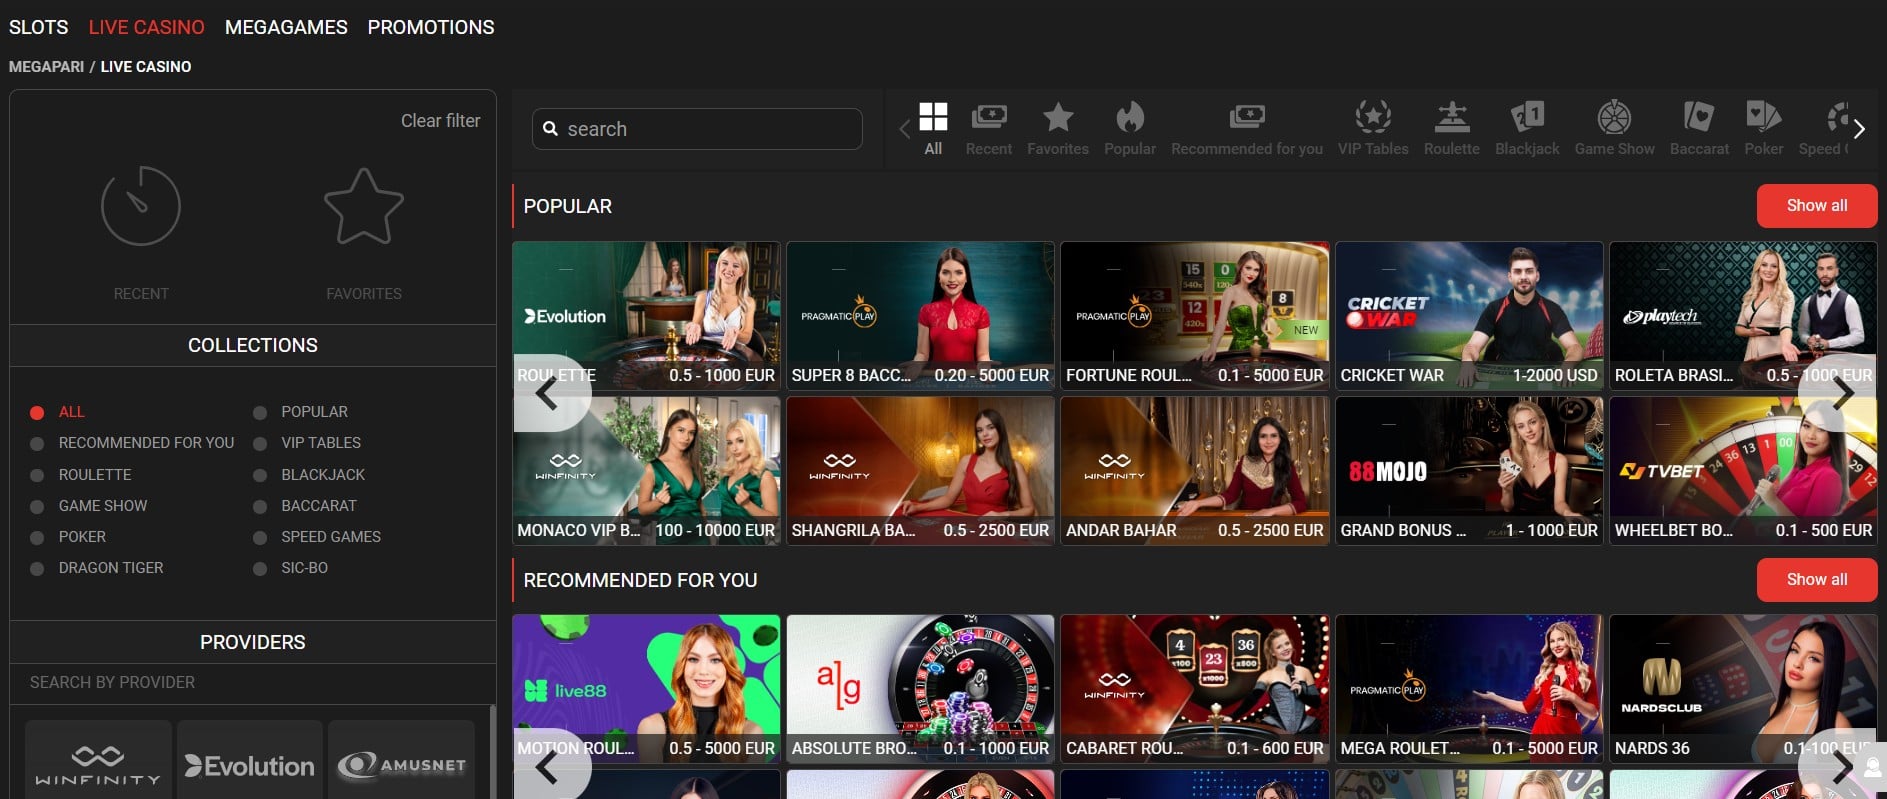Open the Andar Bahar game thumbnail

(x=1195, y=470)
